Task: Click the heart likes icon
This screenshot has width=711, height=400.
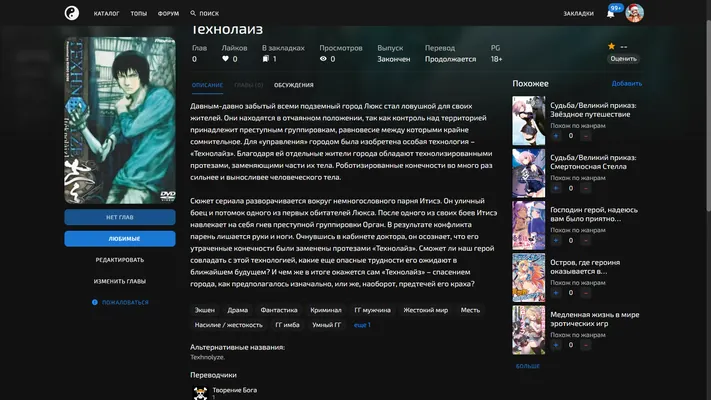Action: coord(225,59)
